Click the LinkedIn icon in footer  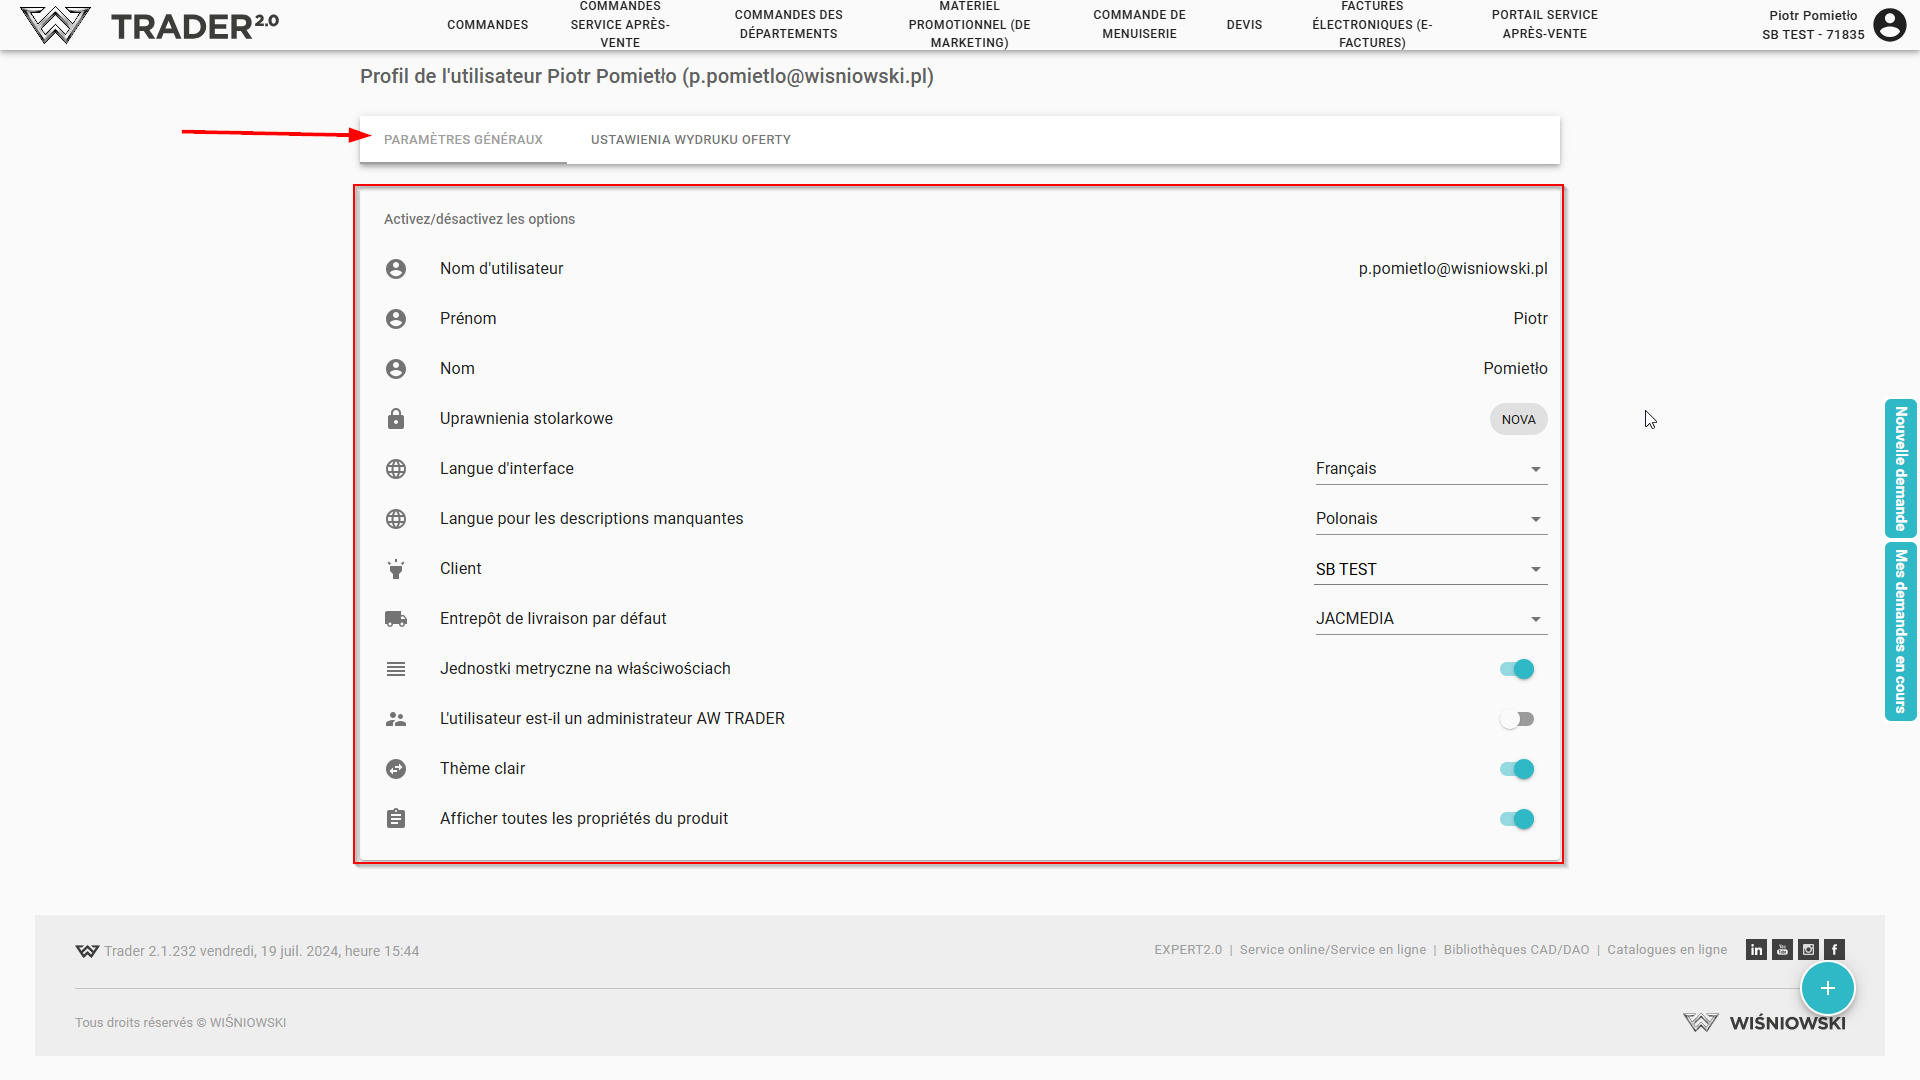[x=1756, y=950]
